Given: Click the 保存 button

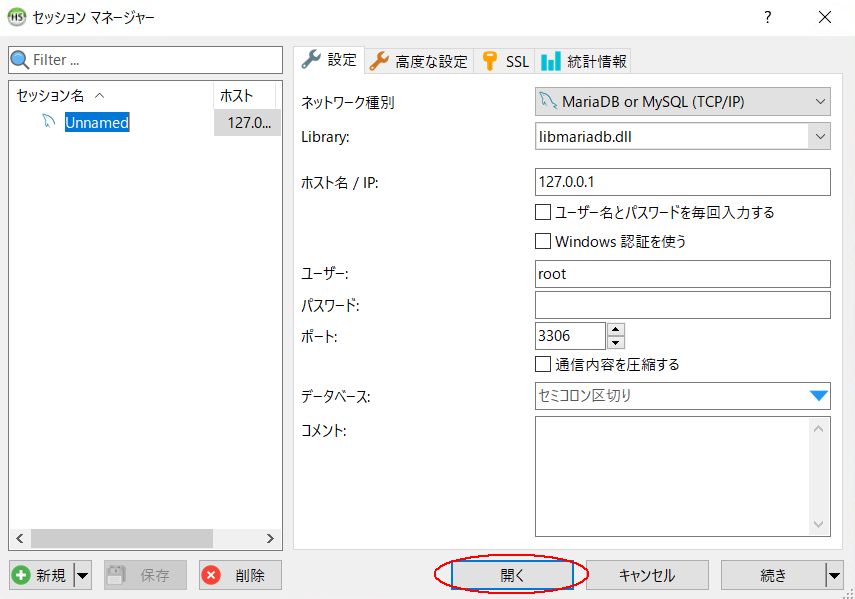Looking at the screenshot, I should coord(146,575).
